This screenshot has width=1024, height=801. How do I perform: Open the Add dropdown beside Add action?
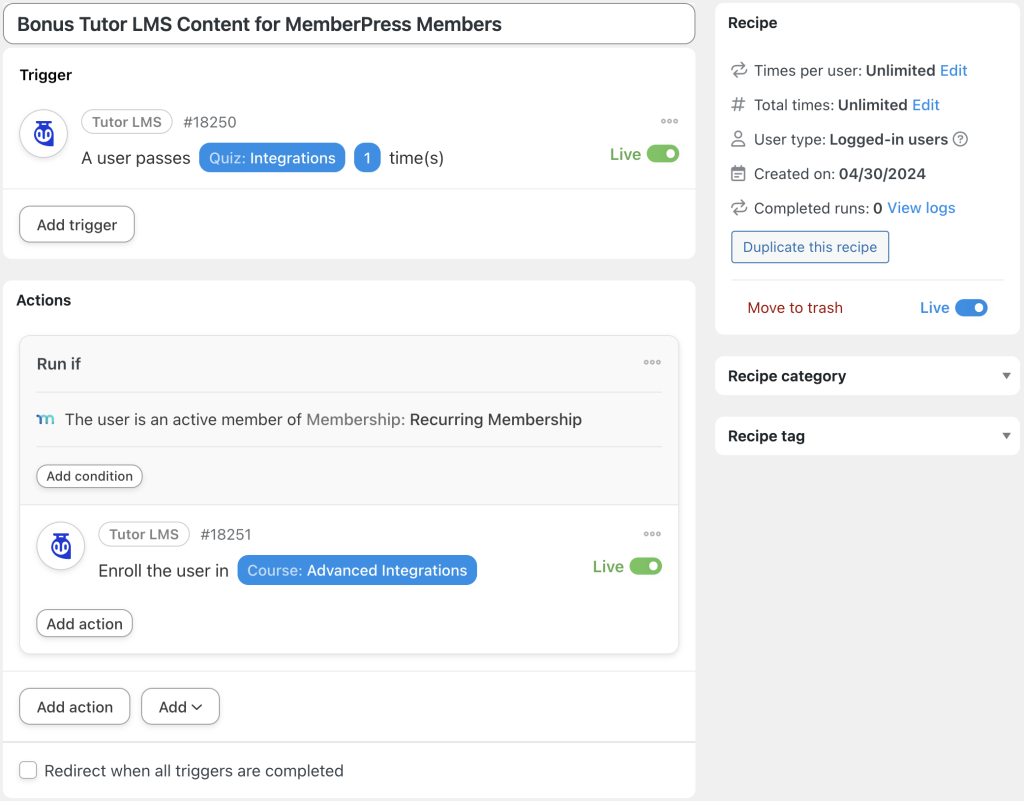pyautogui.click(x=180, y=706)
